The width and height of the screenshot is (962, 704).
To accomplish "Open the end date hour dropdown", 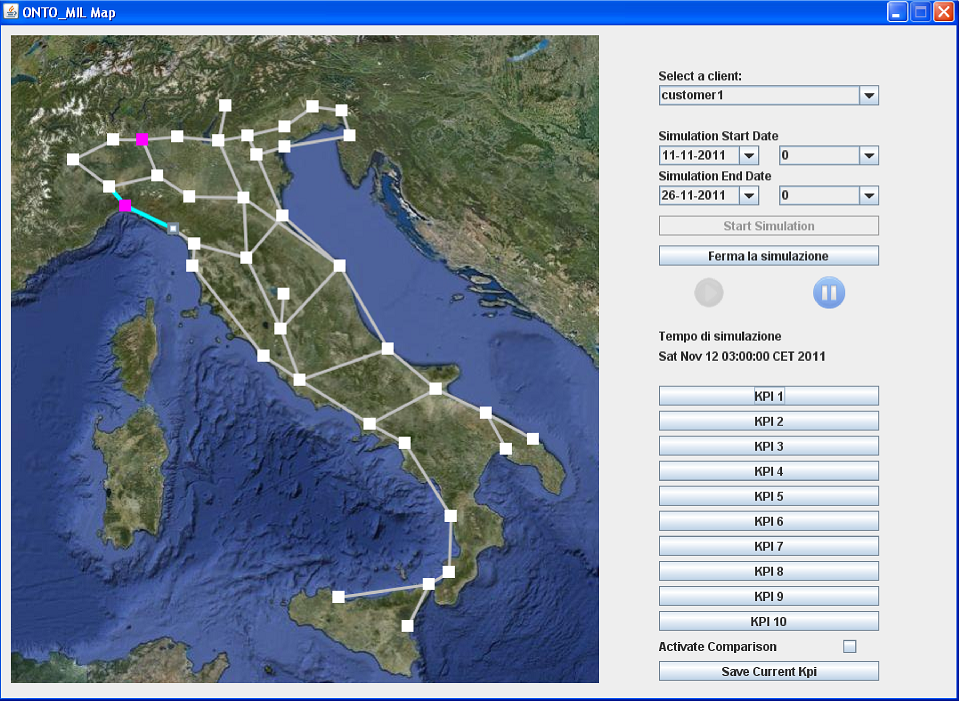I will 869,196.
